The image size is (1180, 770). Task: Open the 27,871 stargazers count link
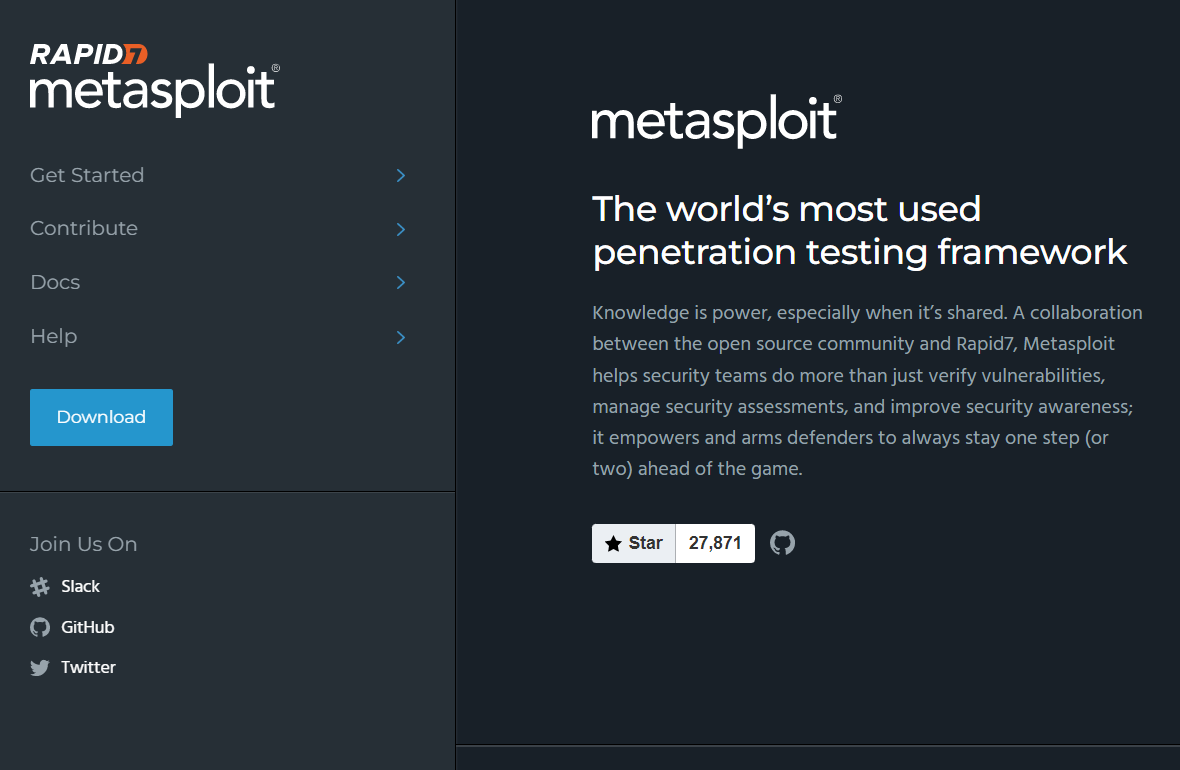click(714, 543)
